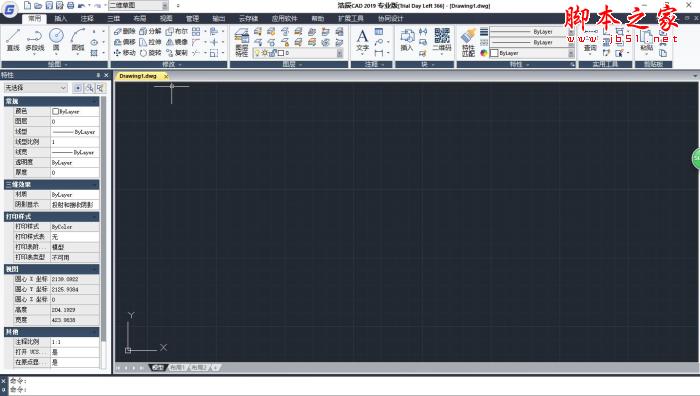700x396 pixels.
Task: Click the 拉伸 stretch tool
Action: 150,42
